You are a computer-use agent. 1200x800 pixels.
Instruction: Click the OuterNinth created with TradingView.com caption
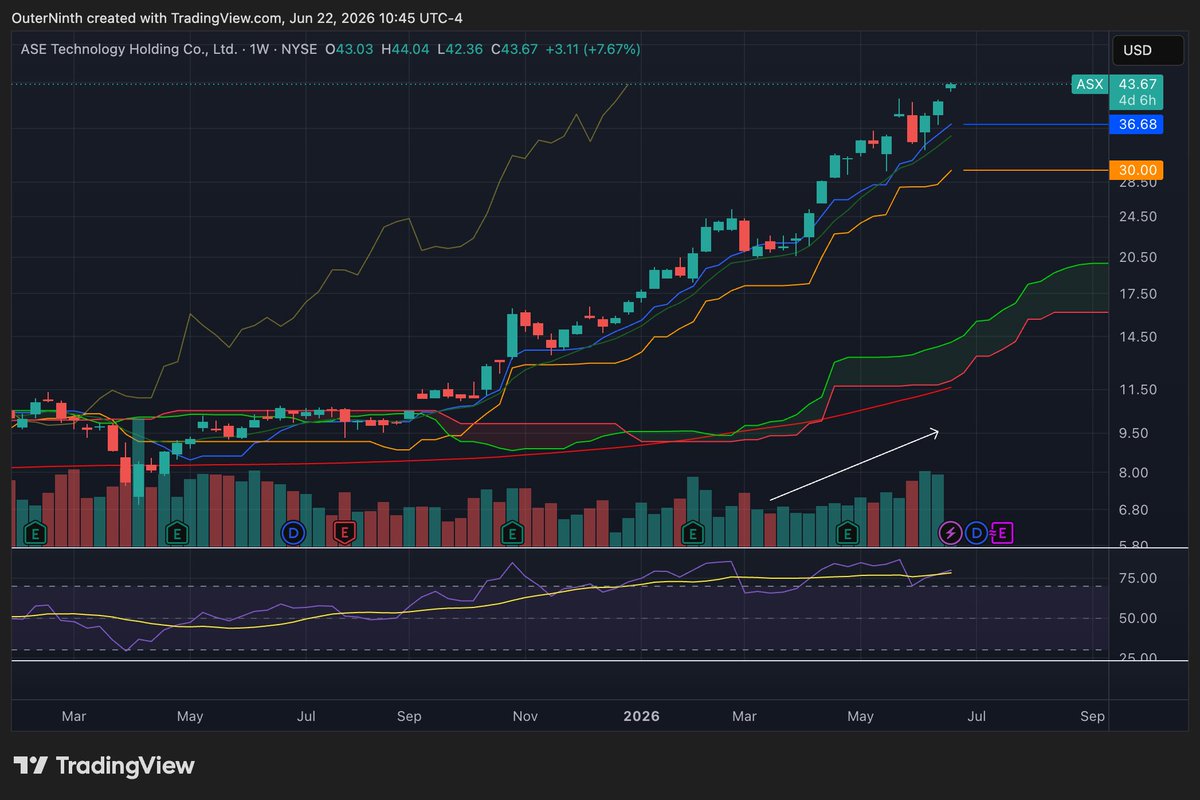(236, 18)
